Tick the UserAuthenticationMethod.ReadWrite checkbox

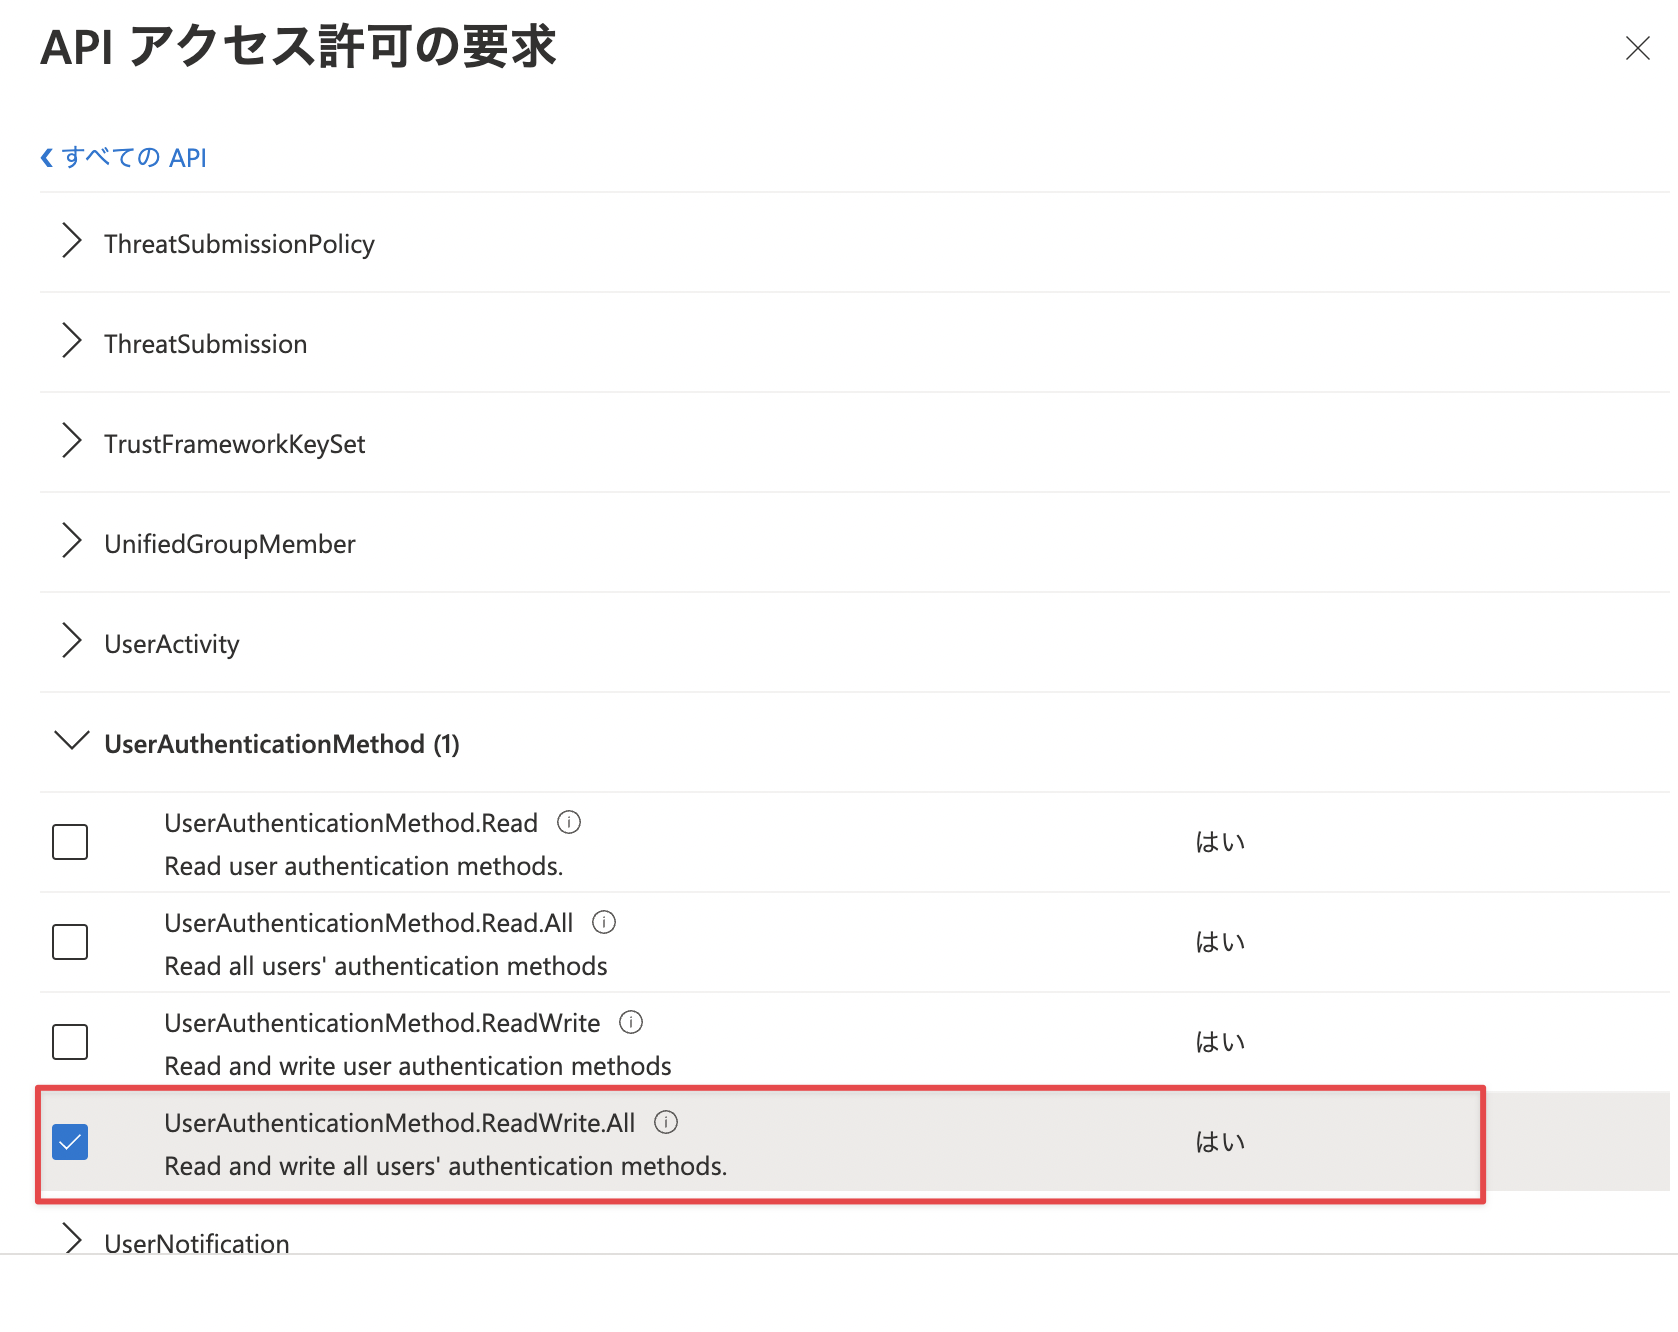(70, 1042)
